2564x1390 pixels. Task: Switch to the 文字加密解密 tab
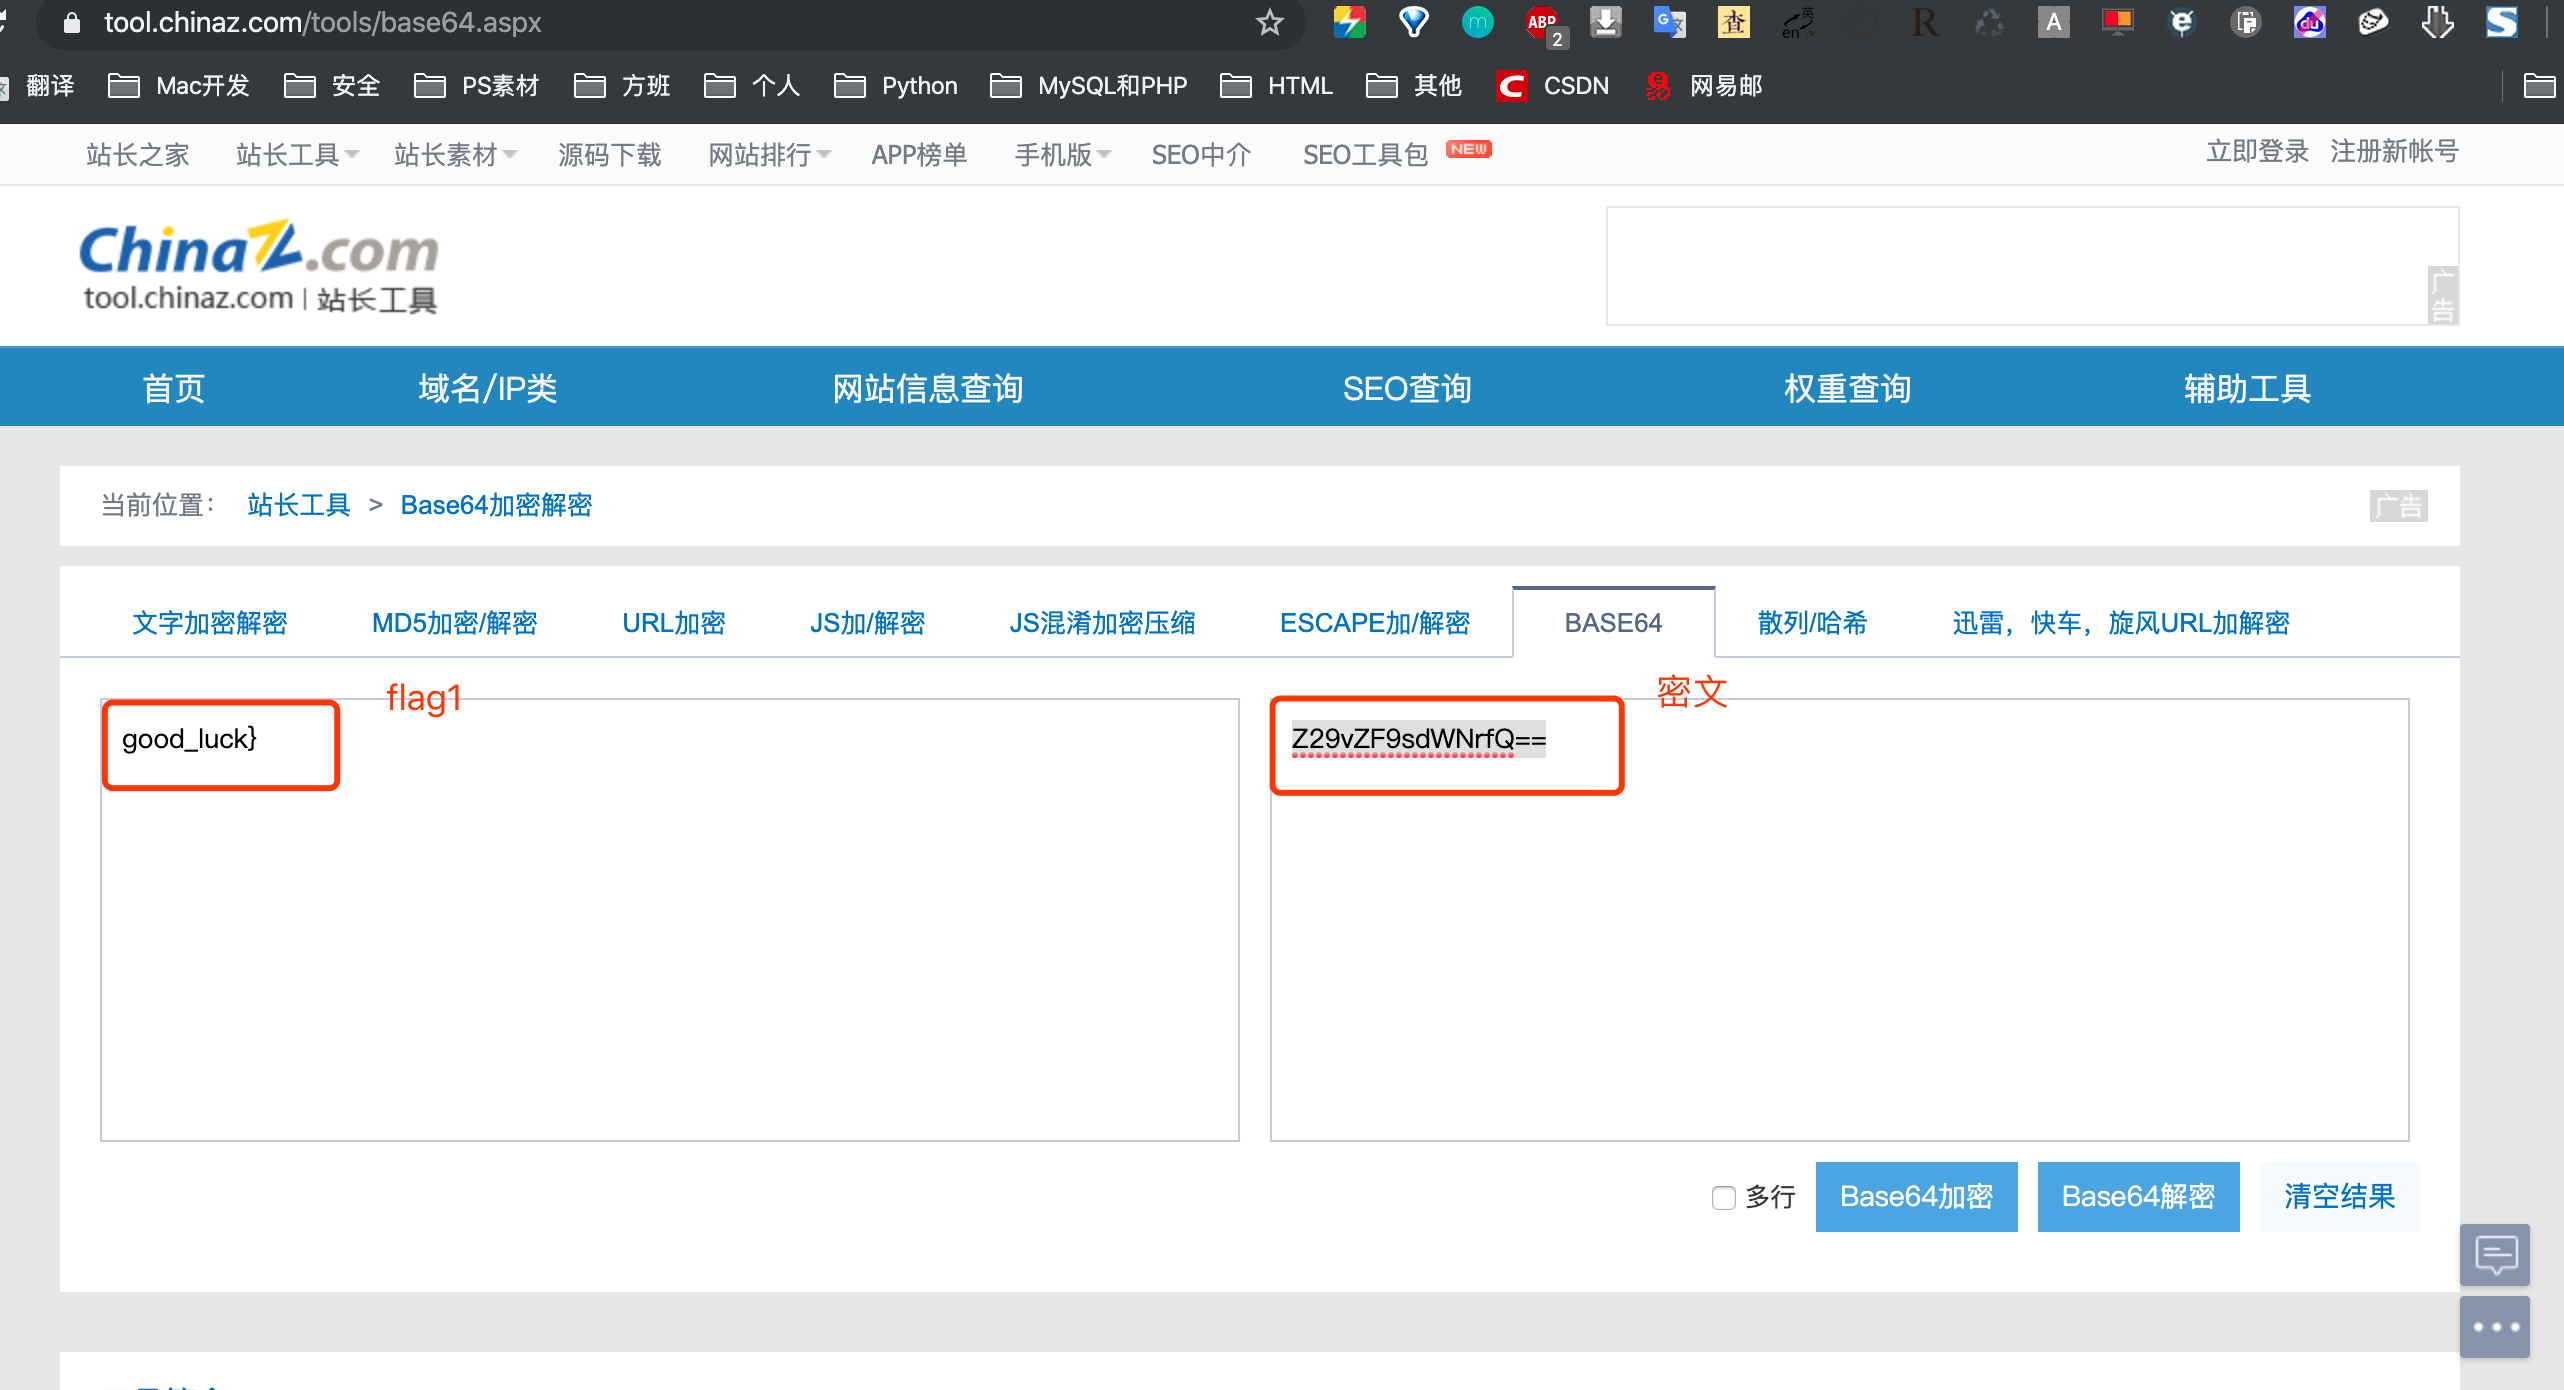(x=210, y=623)
